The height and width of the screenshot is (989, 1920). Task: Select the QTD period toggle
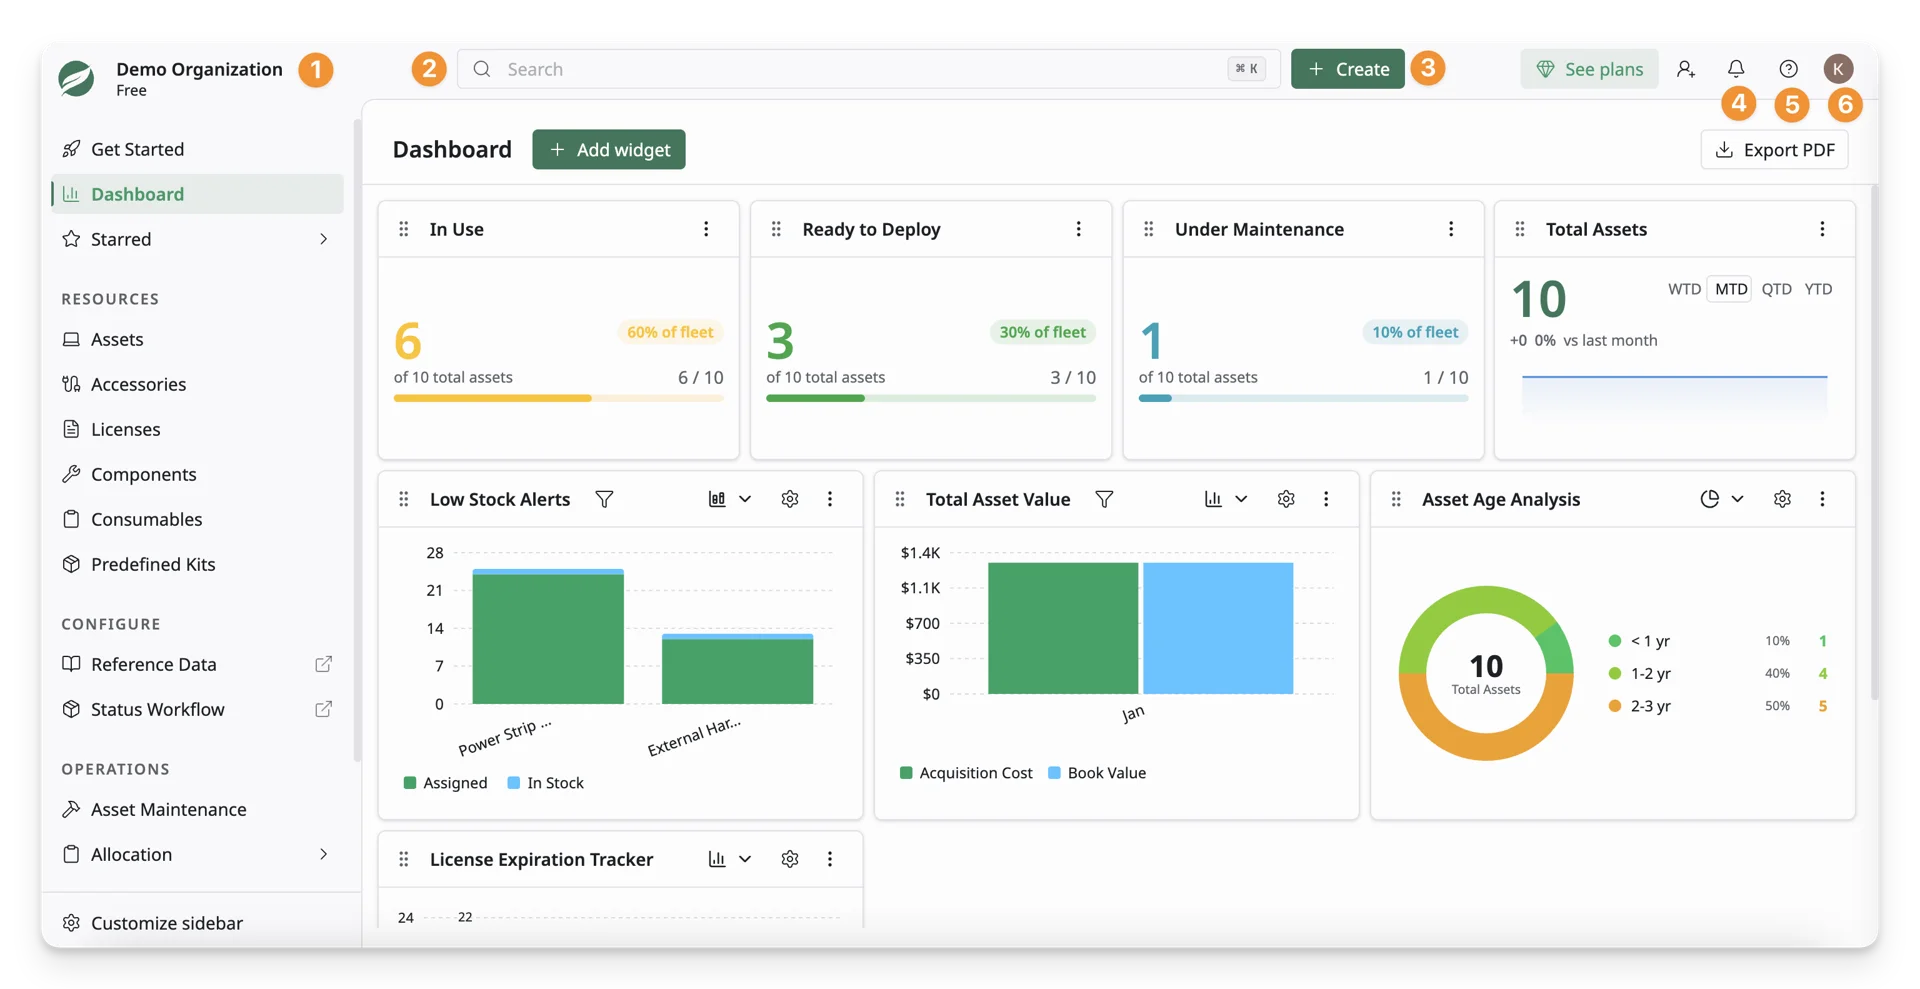coord(1776,289)
